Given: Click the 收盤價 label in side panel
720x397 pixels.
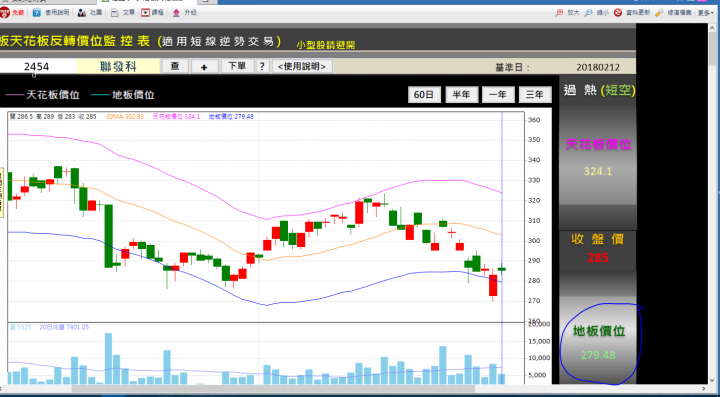Looking at the screenshot, I should click(x=597, y=239).
